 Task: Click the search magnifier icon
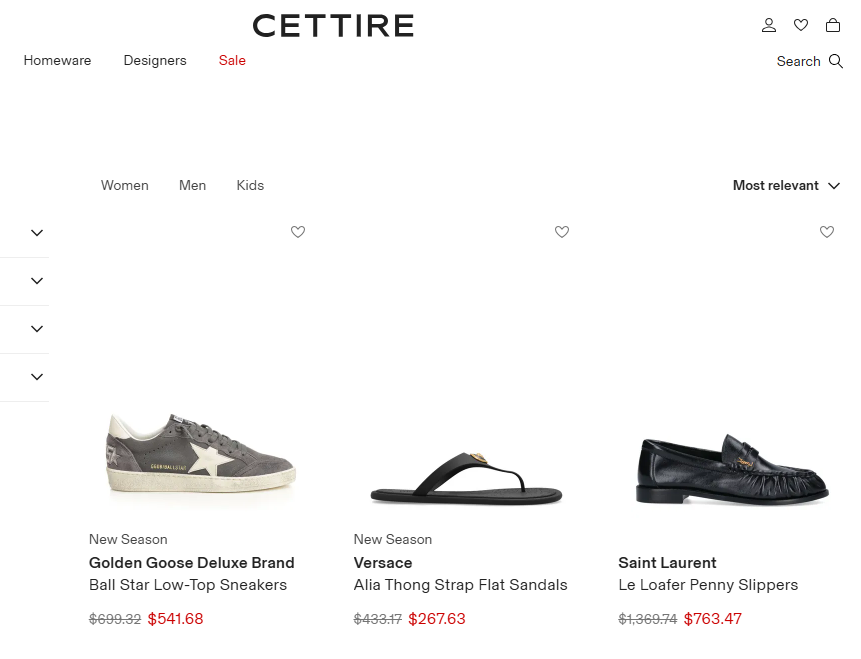click(836, 61)
